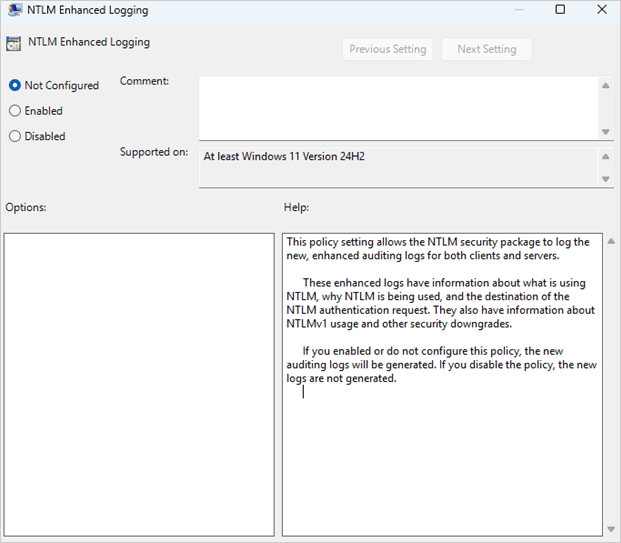Click the Supported on scroll down arrow
This screenshot has height=543, width=621.
[x=606, y=179]
